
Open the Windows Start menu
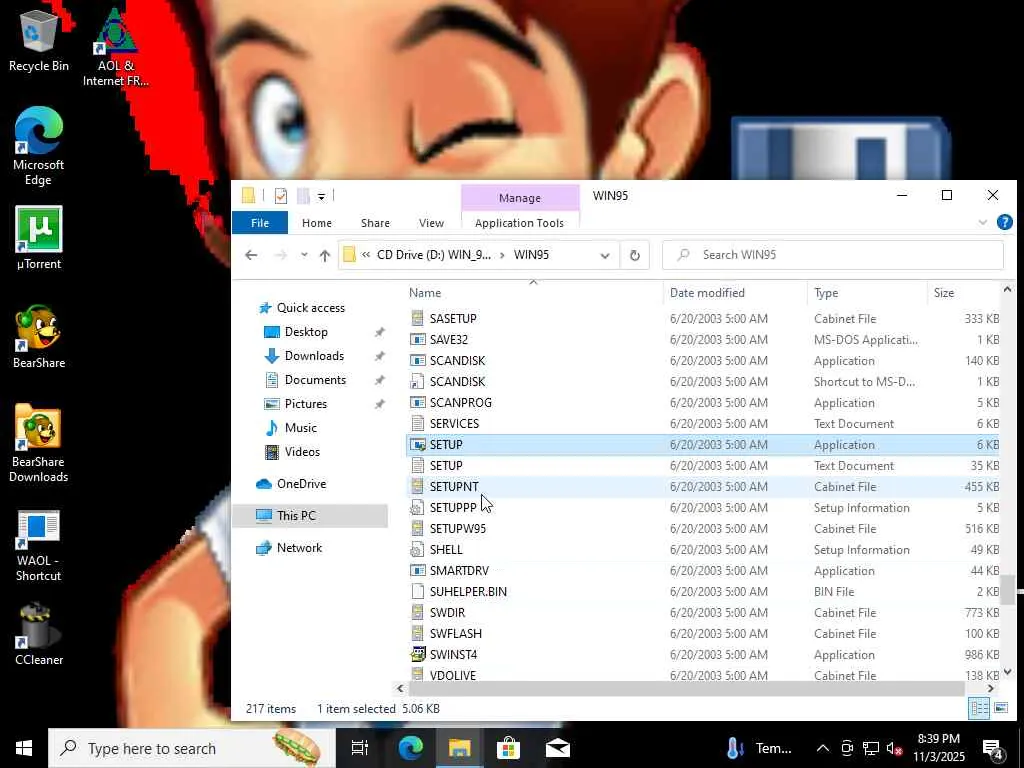tap(24, 748)
